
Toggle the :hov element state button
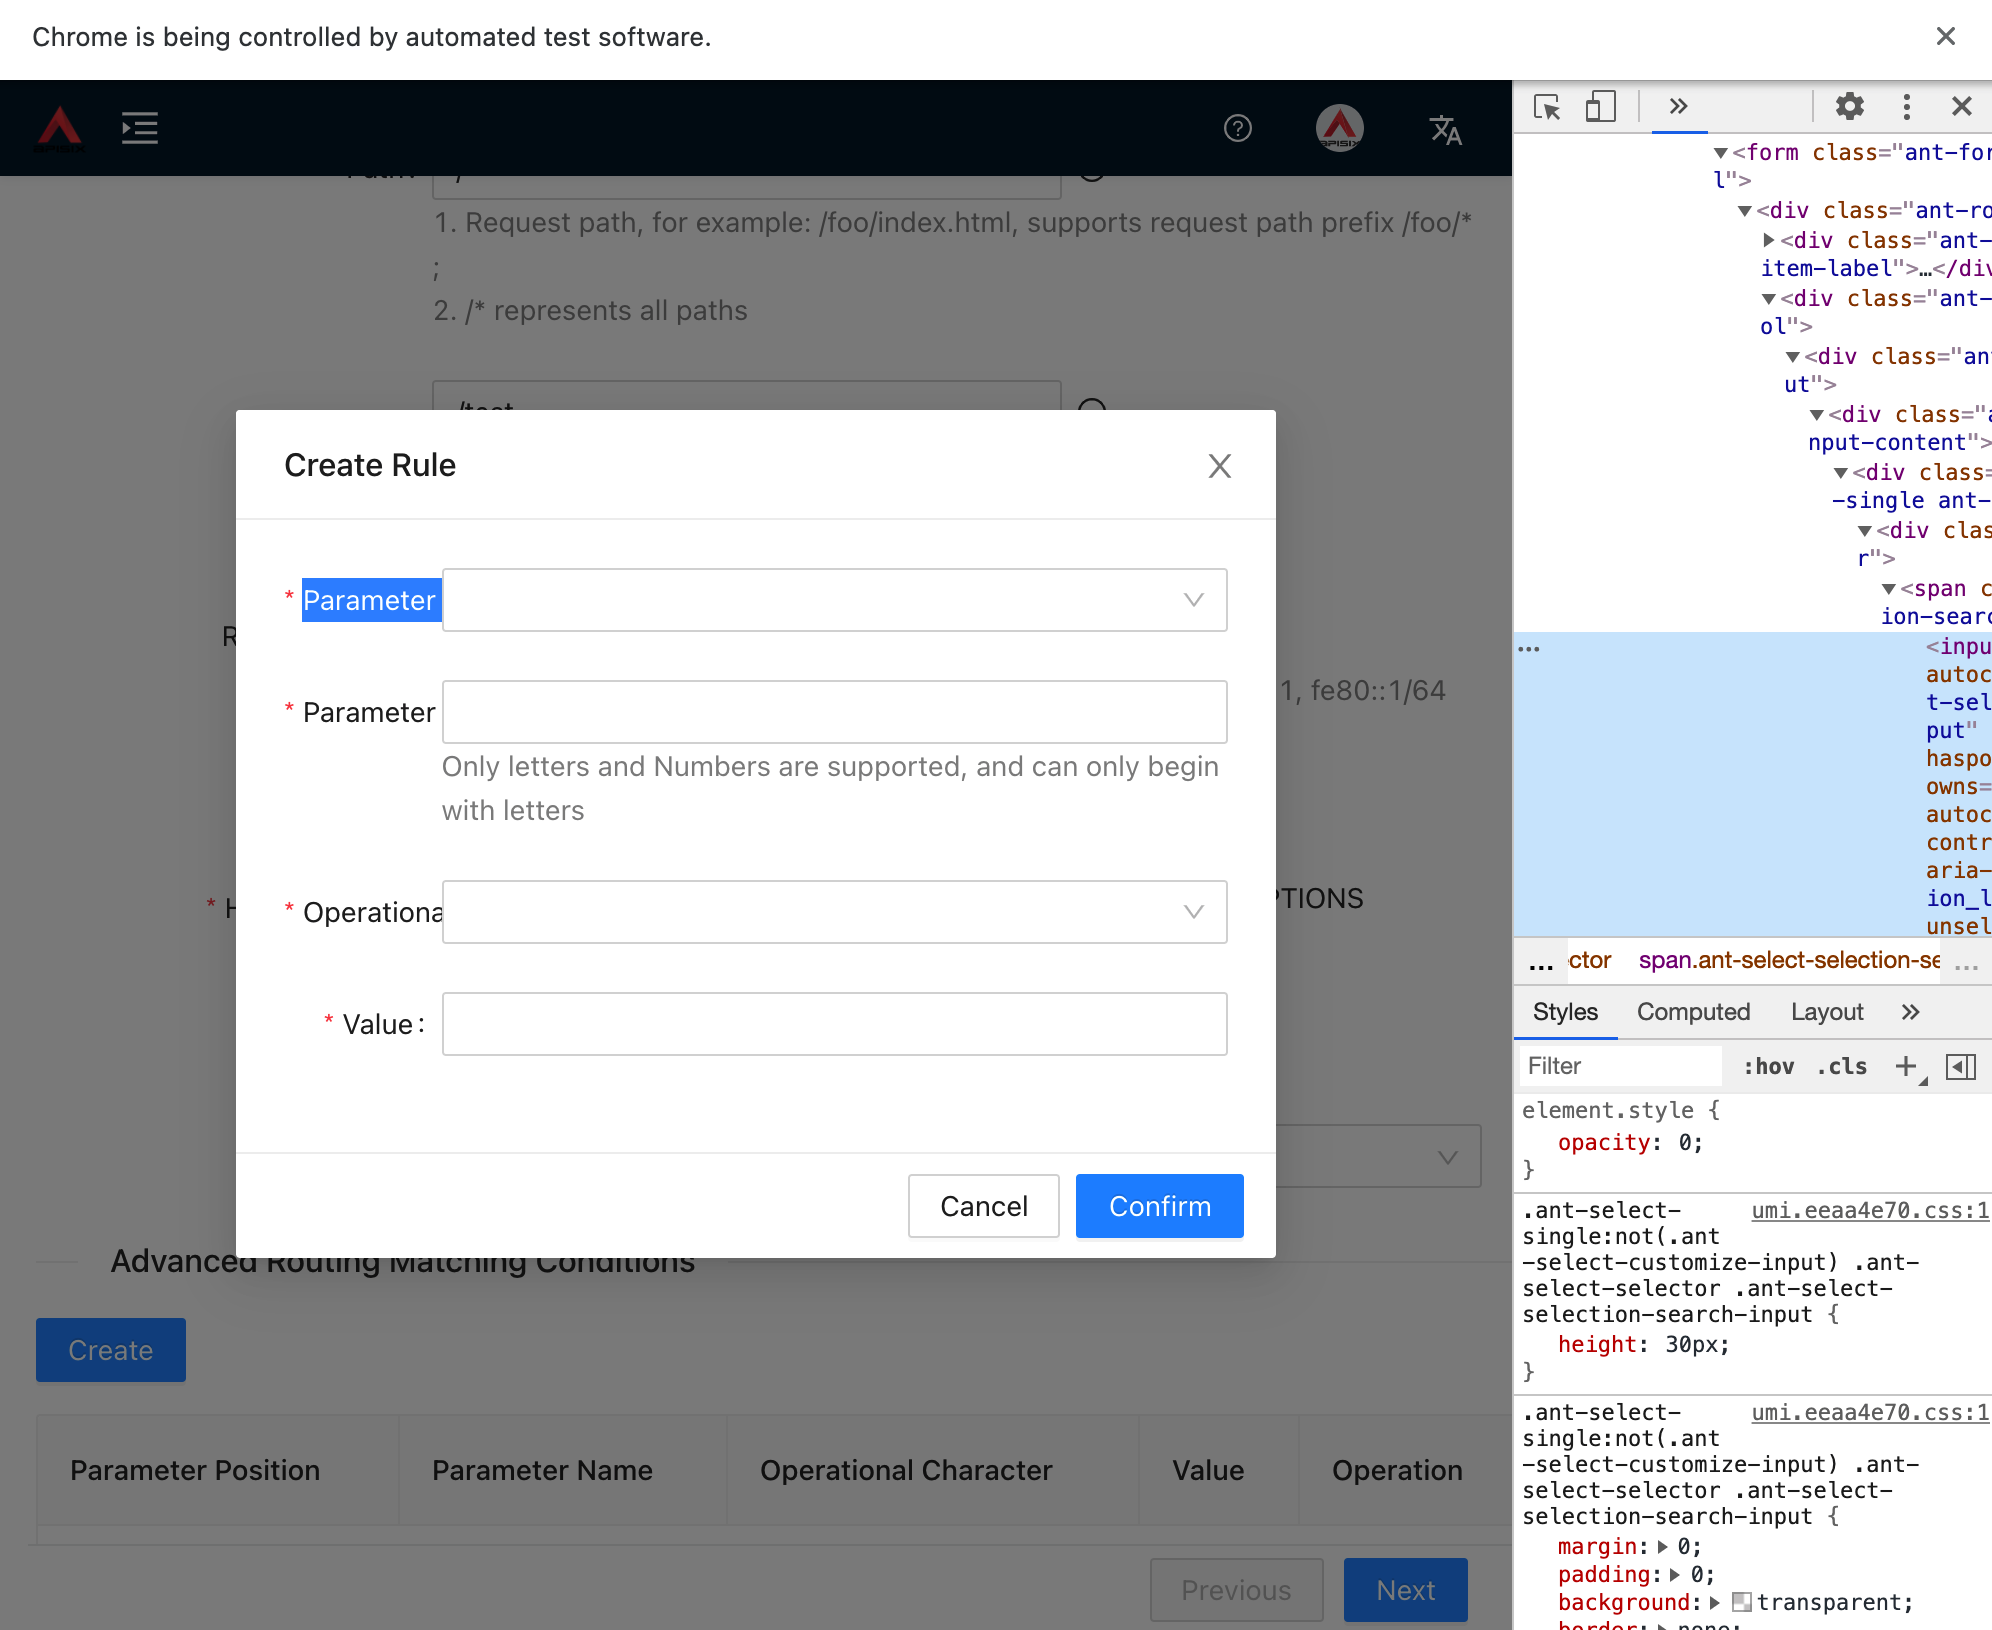tap(1768, 1066)
